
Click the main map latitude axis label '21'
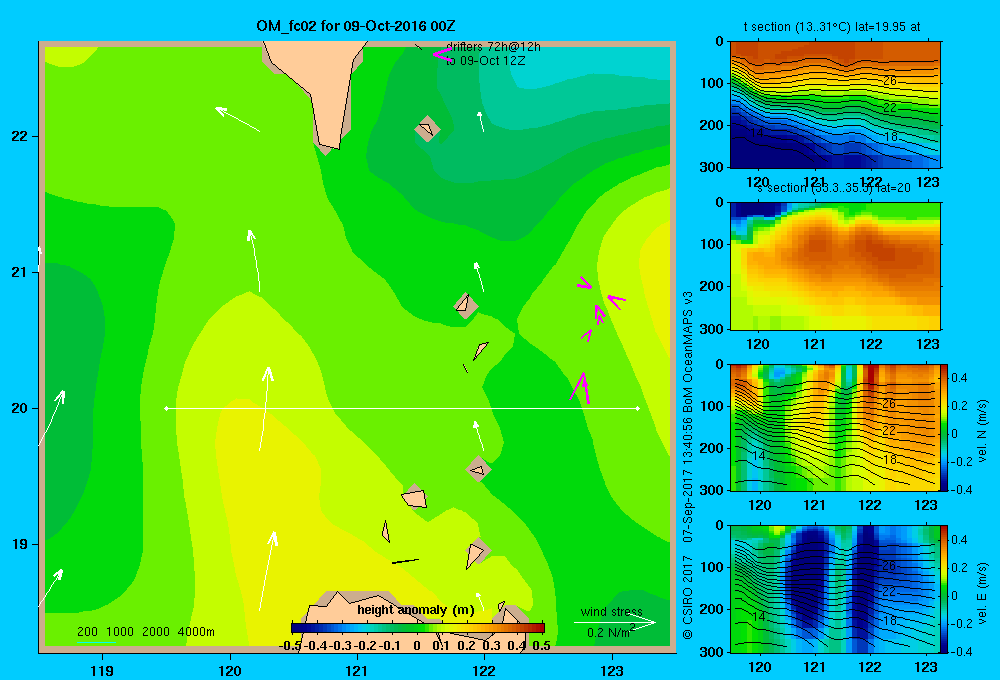(x=20, y=272)
